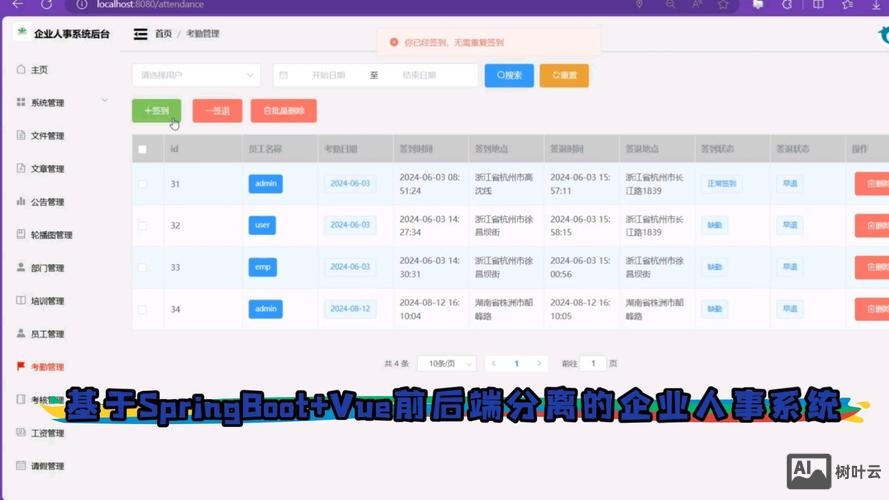This screenshot has width=889, height=500.
Task: Click the orange 重置 reset button
Action: click(564, 75)
